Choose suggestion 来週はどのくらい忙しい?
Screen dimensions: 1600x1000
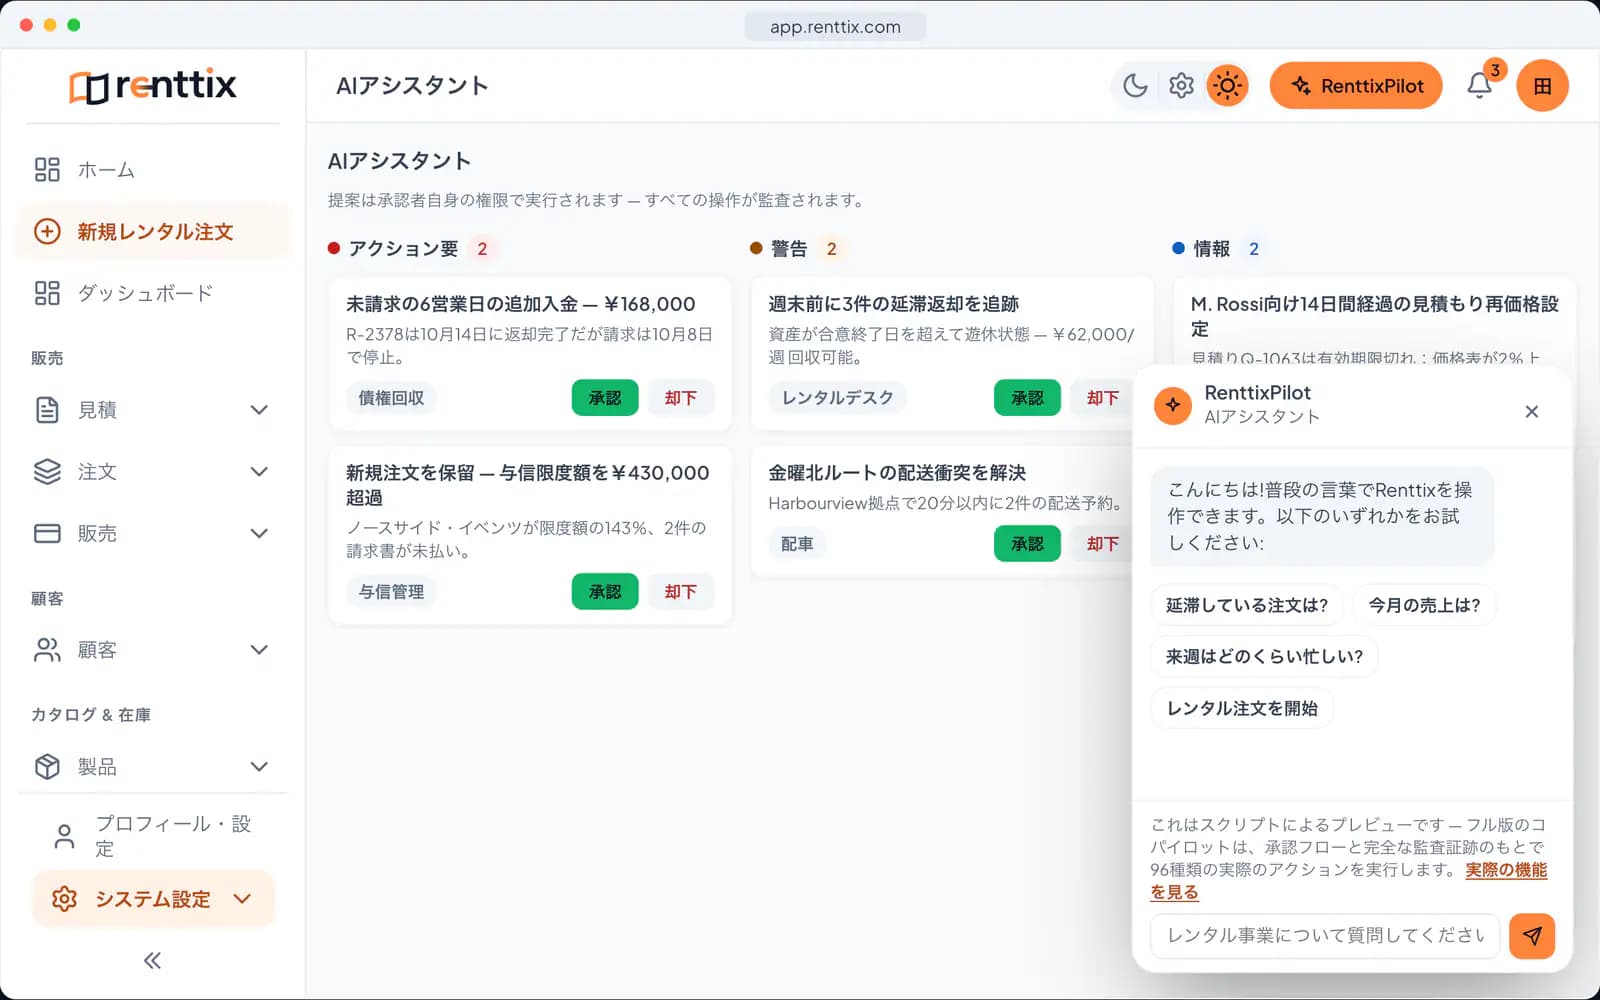coord(1264,657)
